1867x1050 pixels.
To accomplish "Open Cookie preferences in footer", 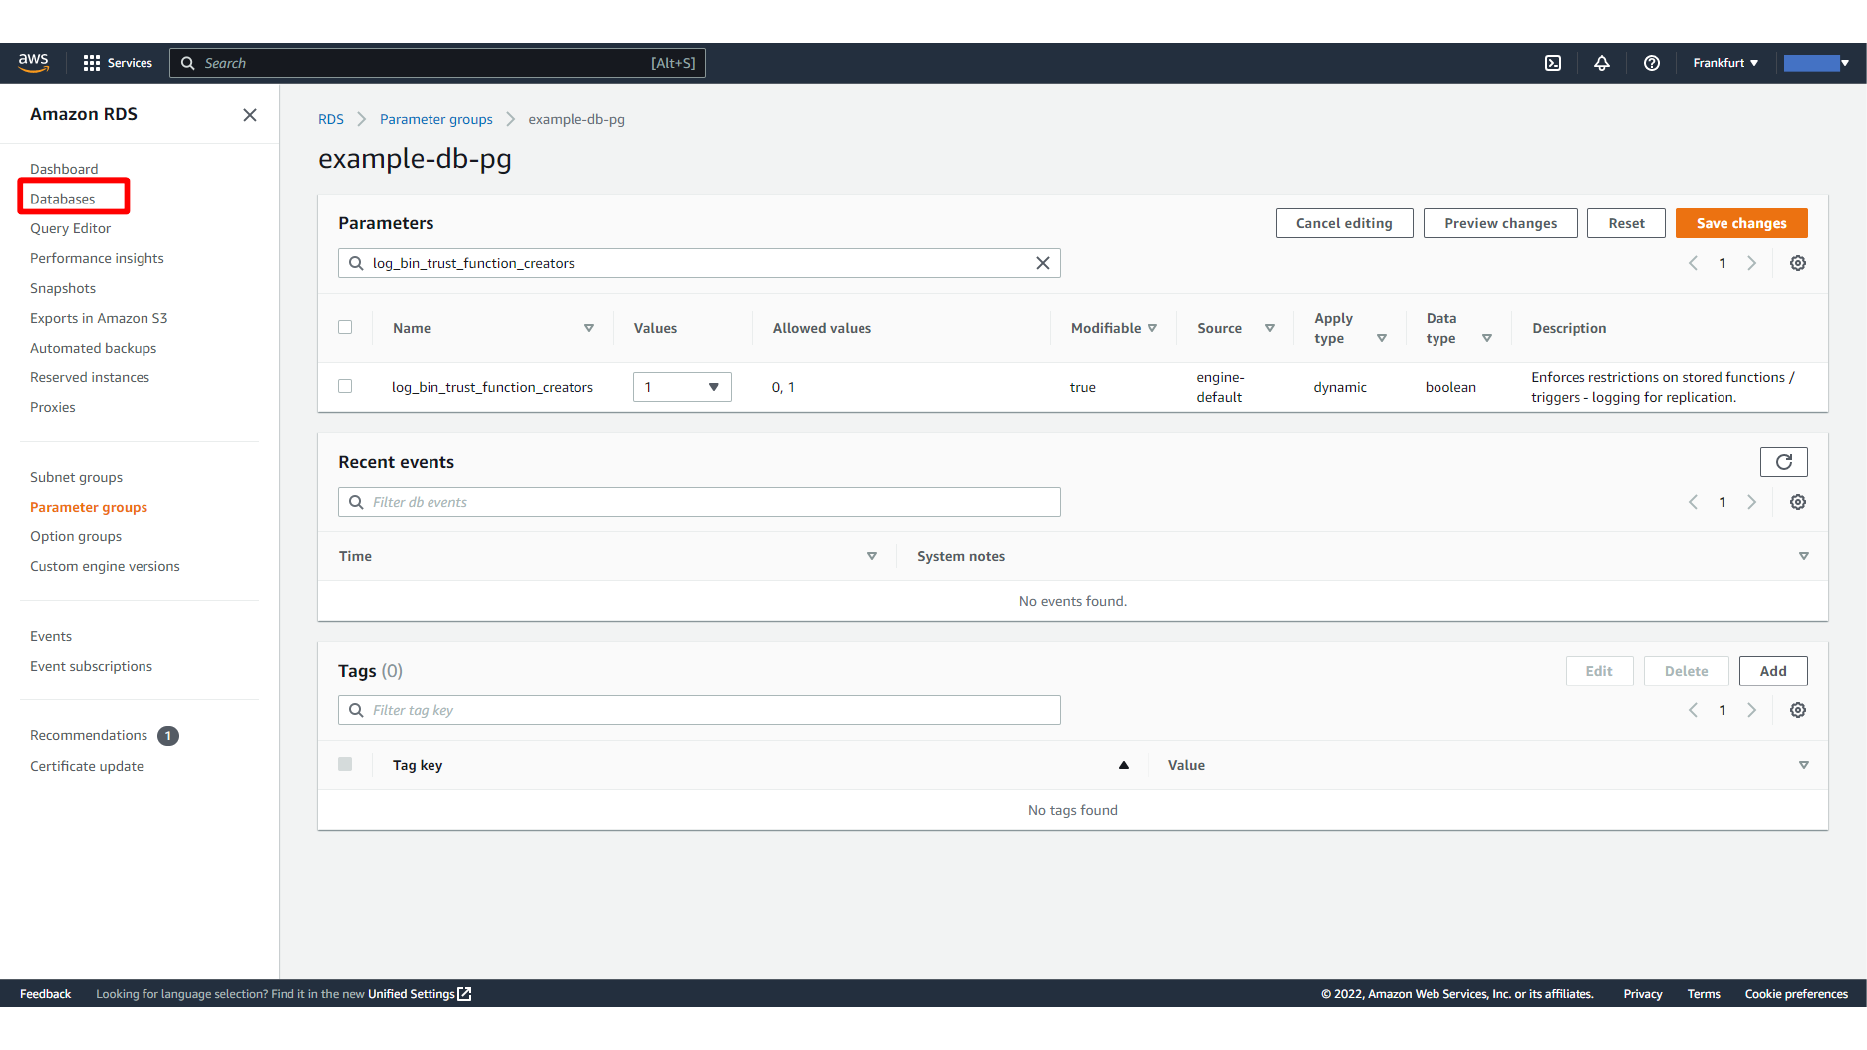I will click(1796, 994).
